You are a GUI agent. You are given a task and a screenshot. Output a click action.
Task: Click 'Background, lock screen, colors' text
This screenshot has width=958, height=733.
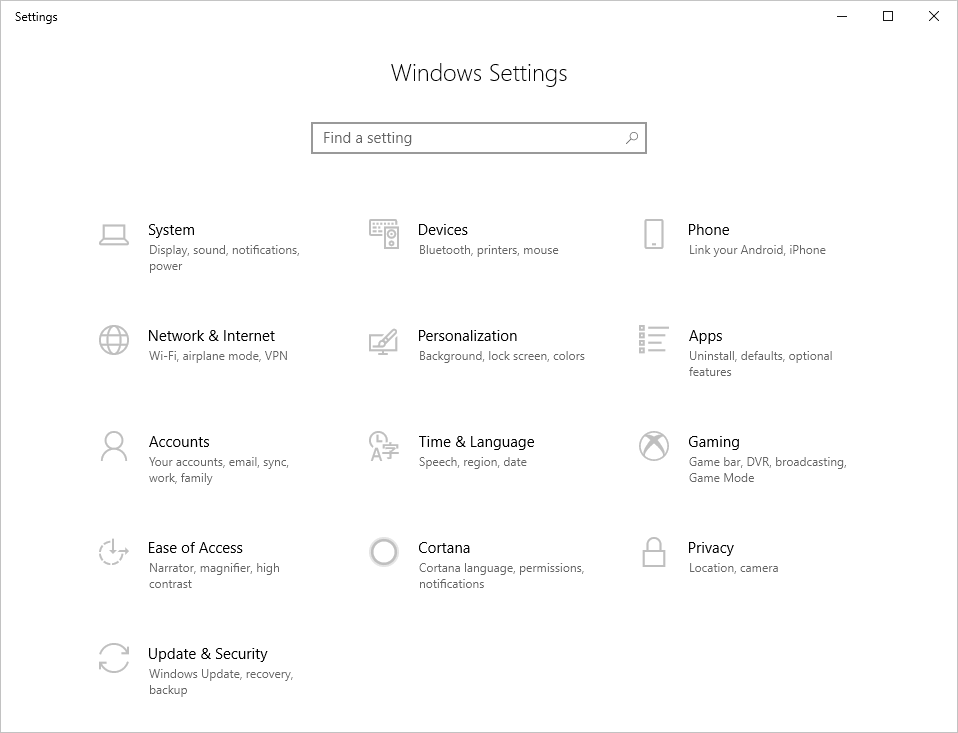point(502,356)
